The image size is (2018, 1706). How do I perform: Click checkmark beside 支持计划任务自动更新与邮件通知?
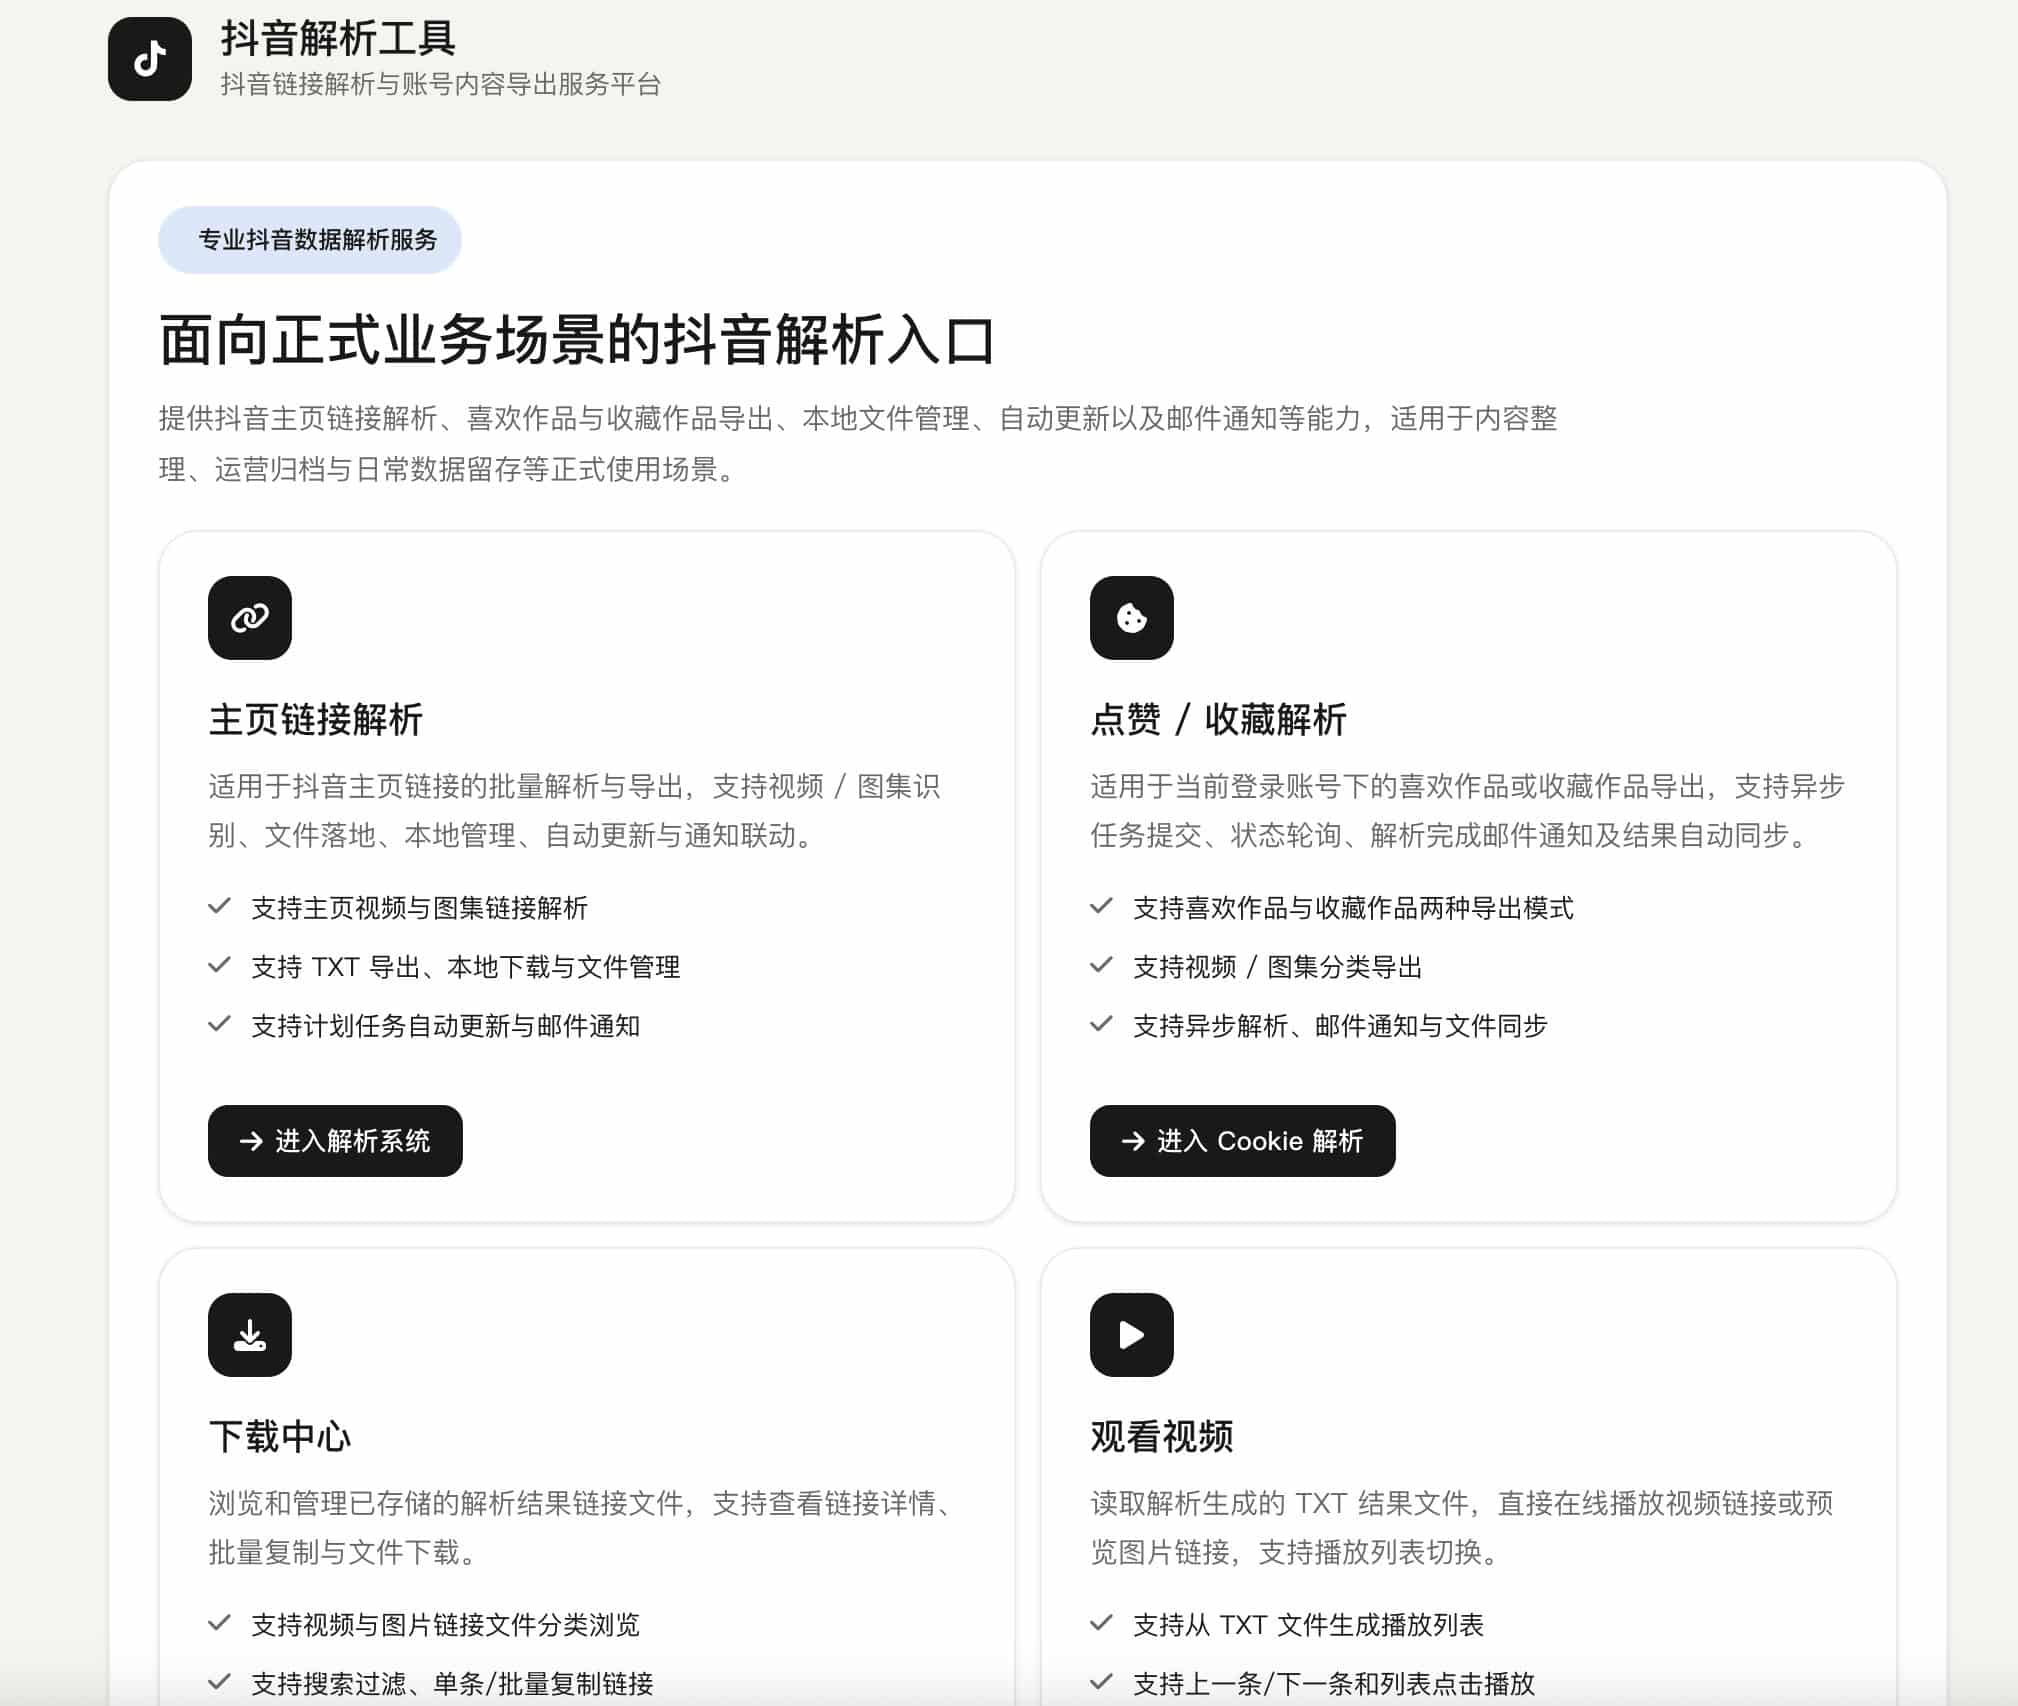point(220,1025)
